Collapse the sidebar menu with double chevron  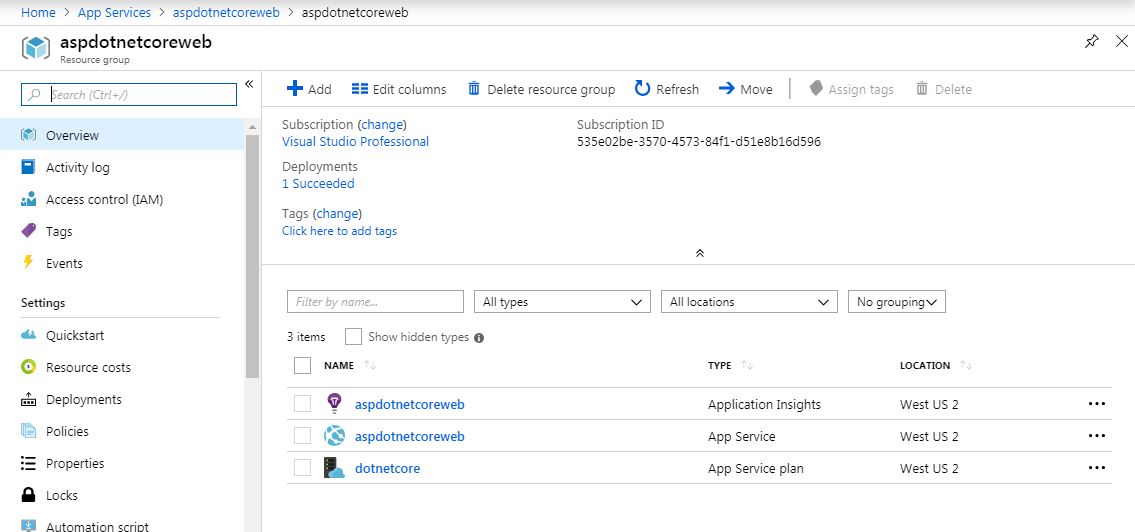pyautogui.click(x=249, y=84)
